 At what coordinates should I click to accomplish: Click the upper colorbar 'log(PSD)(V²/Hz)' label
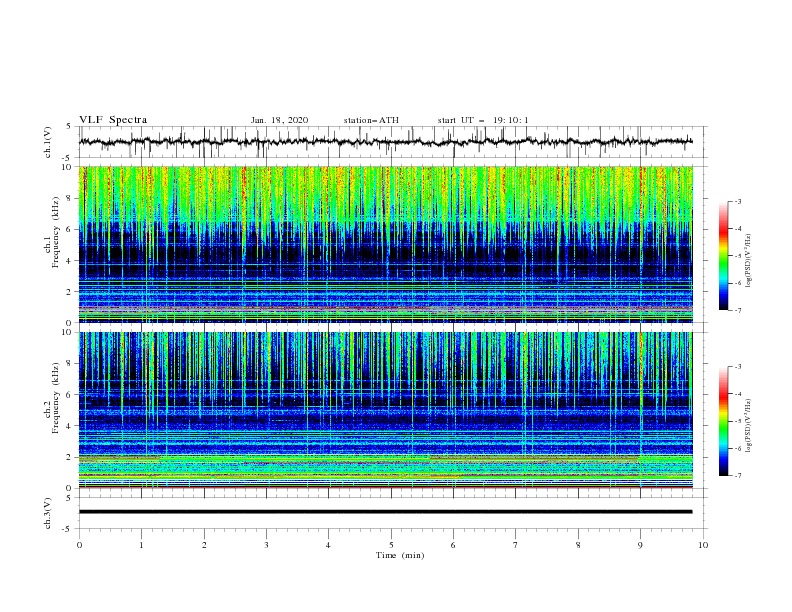(749, 261)
